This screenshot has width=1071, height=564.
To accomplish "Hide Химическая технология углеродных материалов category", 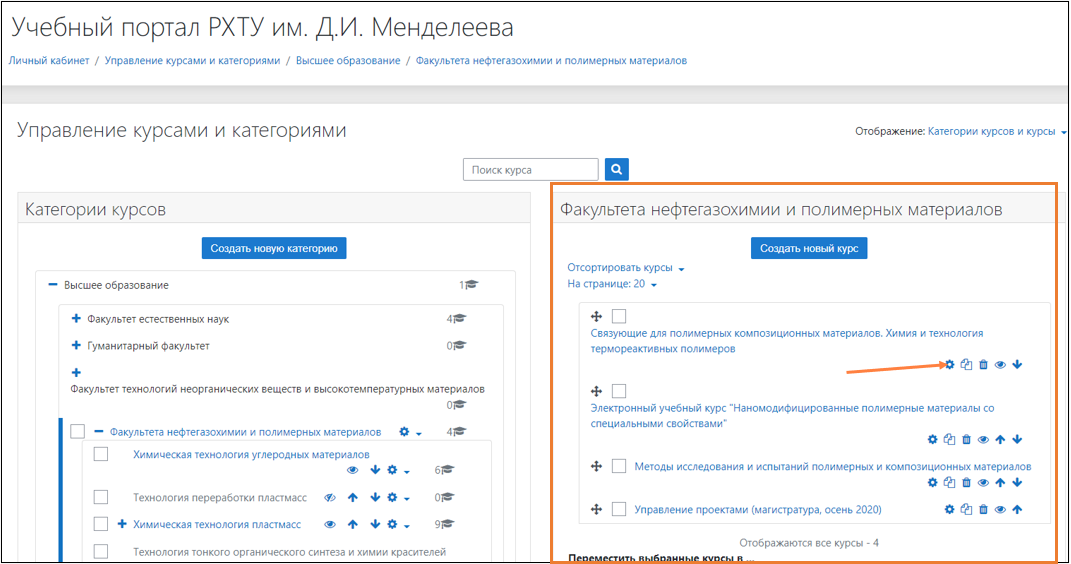I will pyautogui.click(x=352, y=470).
